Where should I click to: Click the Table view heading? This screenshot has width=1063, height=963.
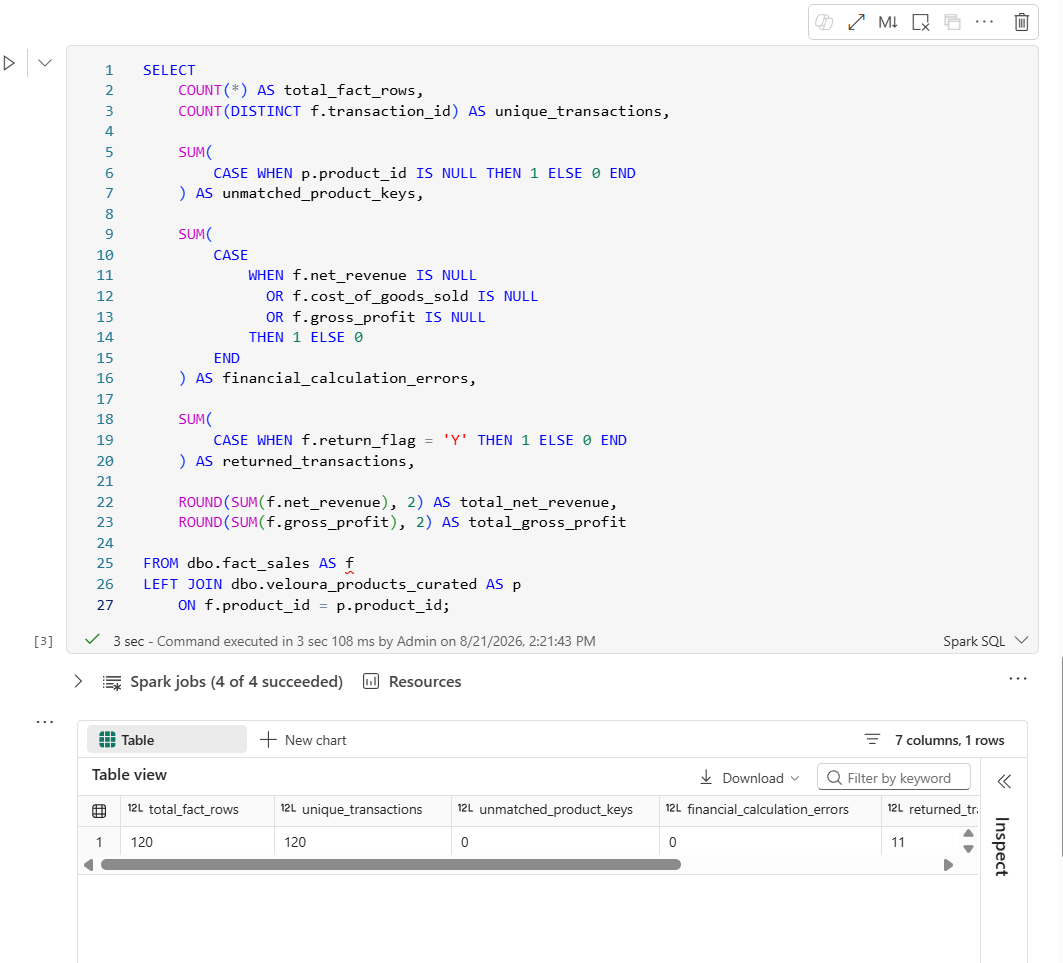coord(129,774)
